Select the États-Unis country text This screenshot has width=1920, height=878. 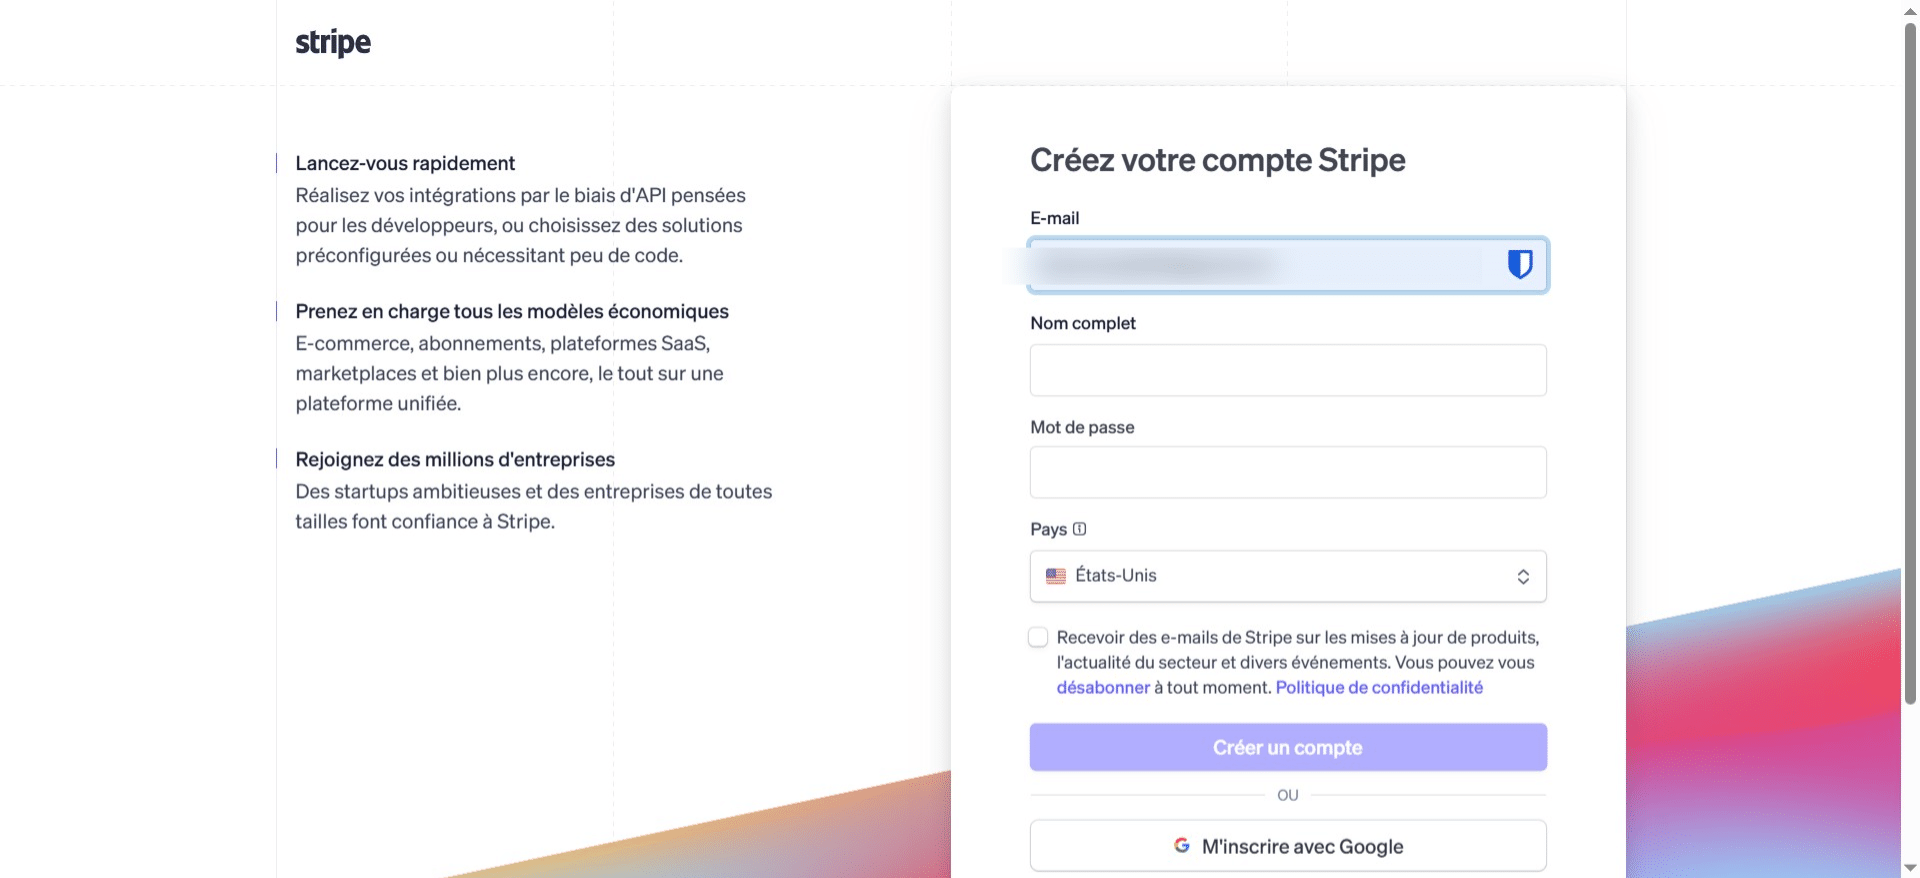[1116, 576]
